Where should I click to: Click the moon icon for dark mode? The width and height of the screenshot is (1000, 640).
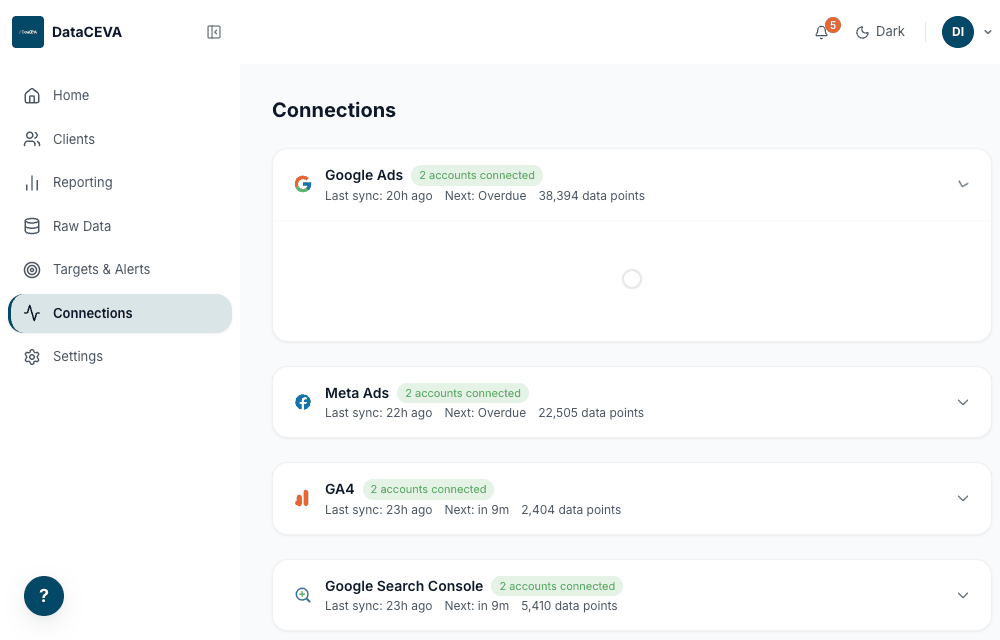pos(862,32)
